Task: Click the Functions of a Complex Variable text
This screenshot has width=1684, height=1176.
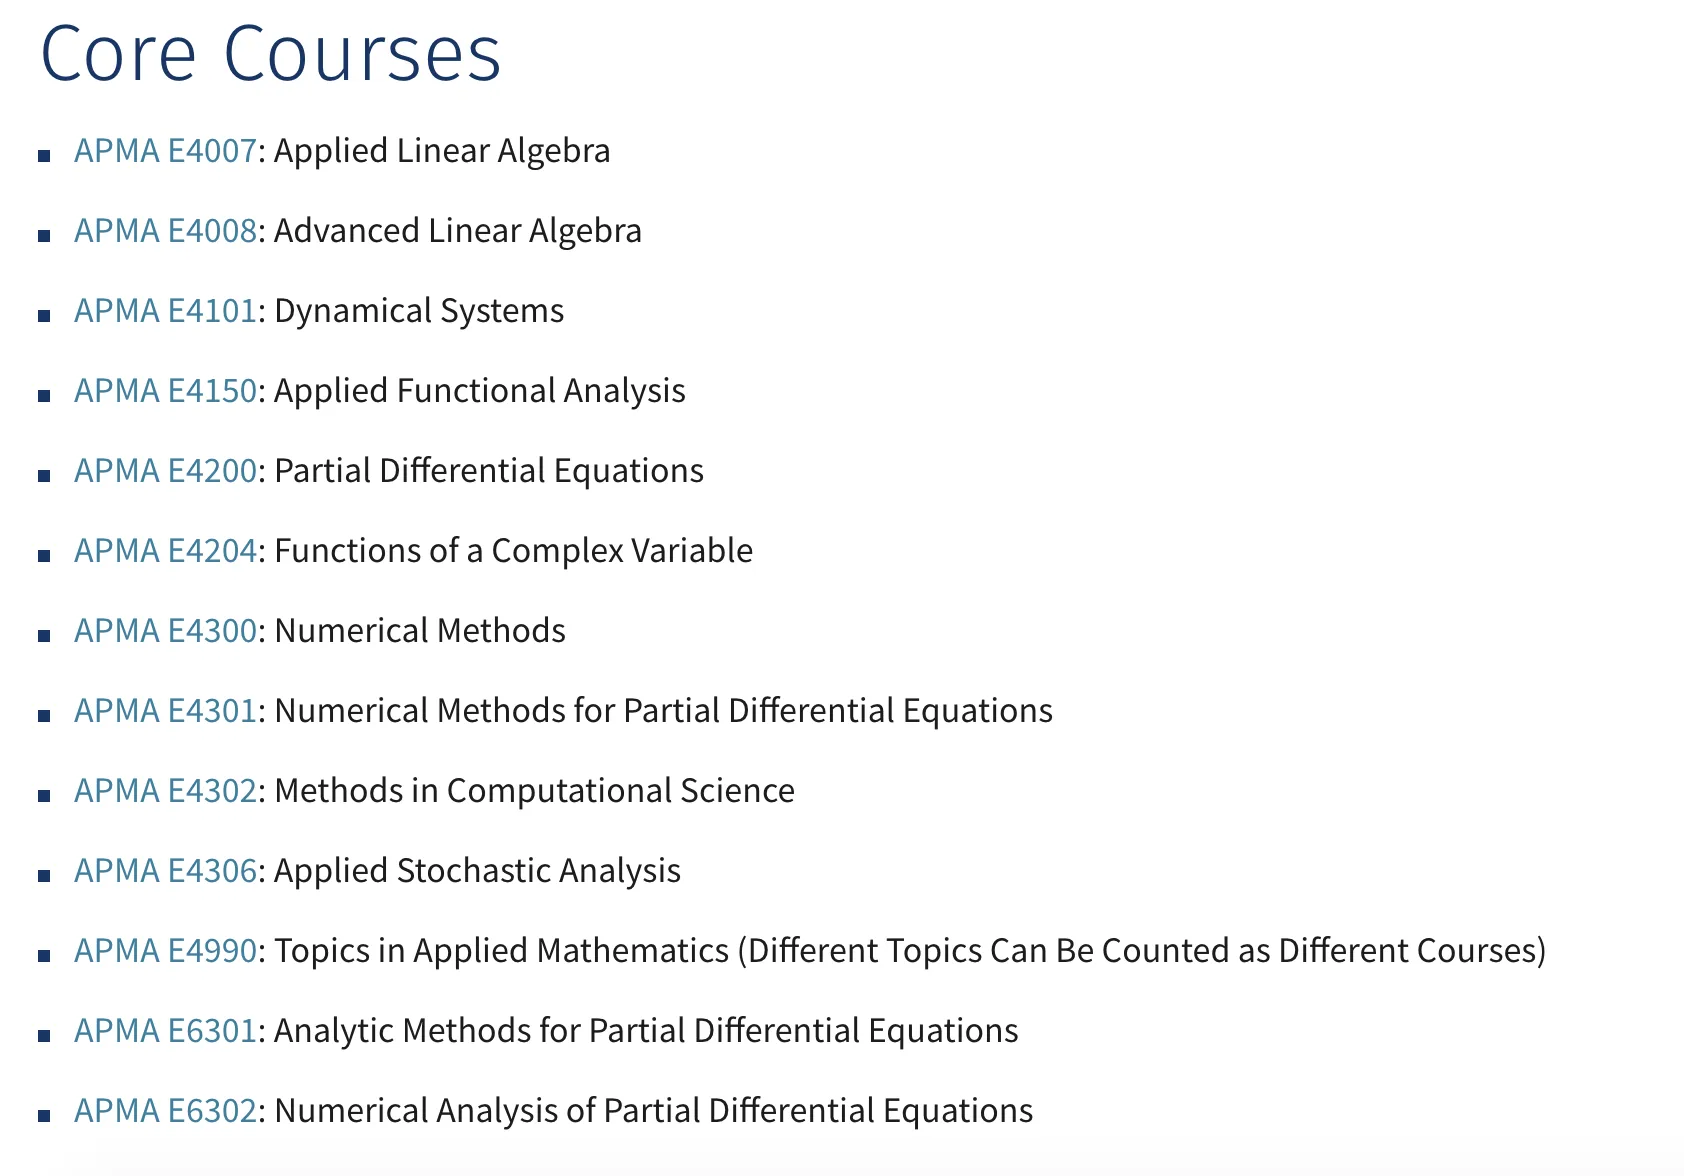Action: pos(513,551)
